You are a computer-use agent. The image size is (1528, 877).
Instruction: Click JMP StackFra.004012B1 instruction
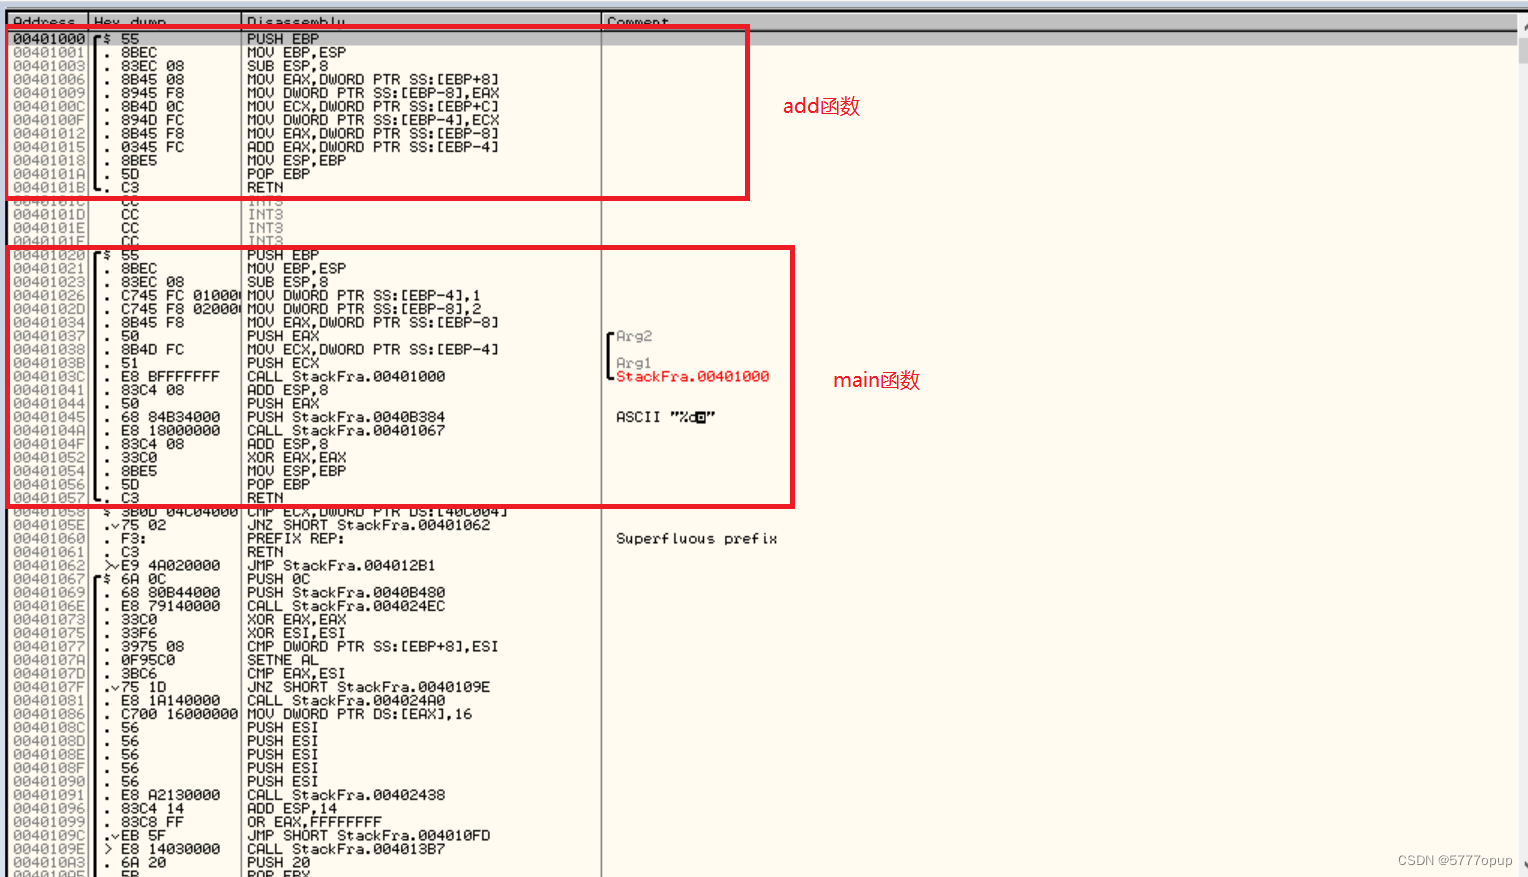click(x=341, y=565)
